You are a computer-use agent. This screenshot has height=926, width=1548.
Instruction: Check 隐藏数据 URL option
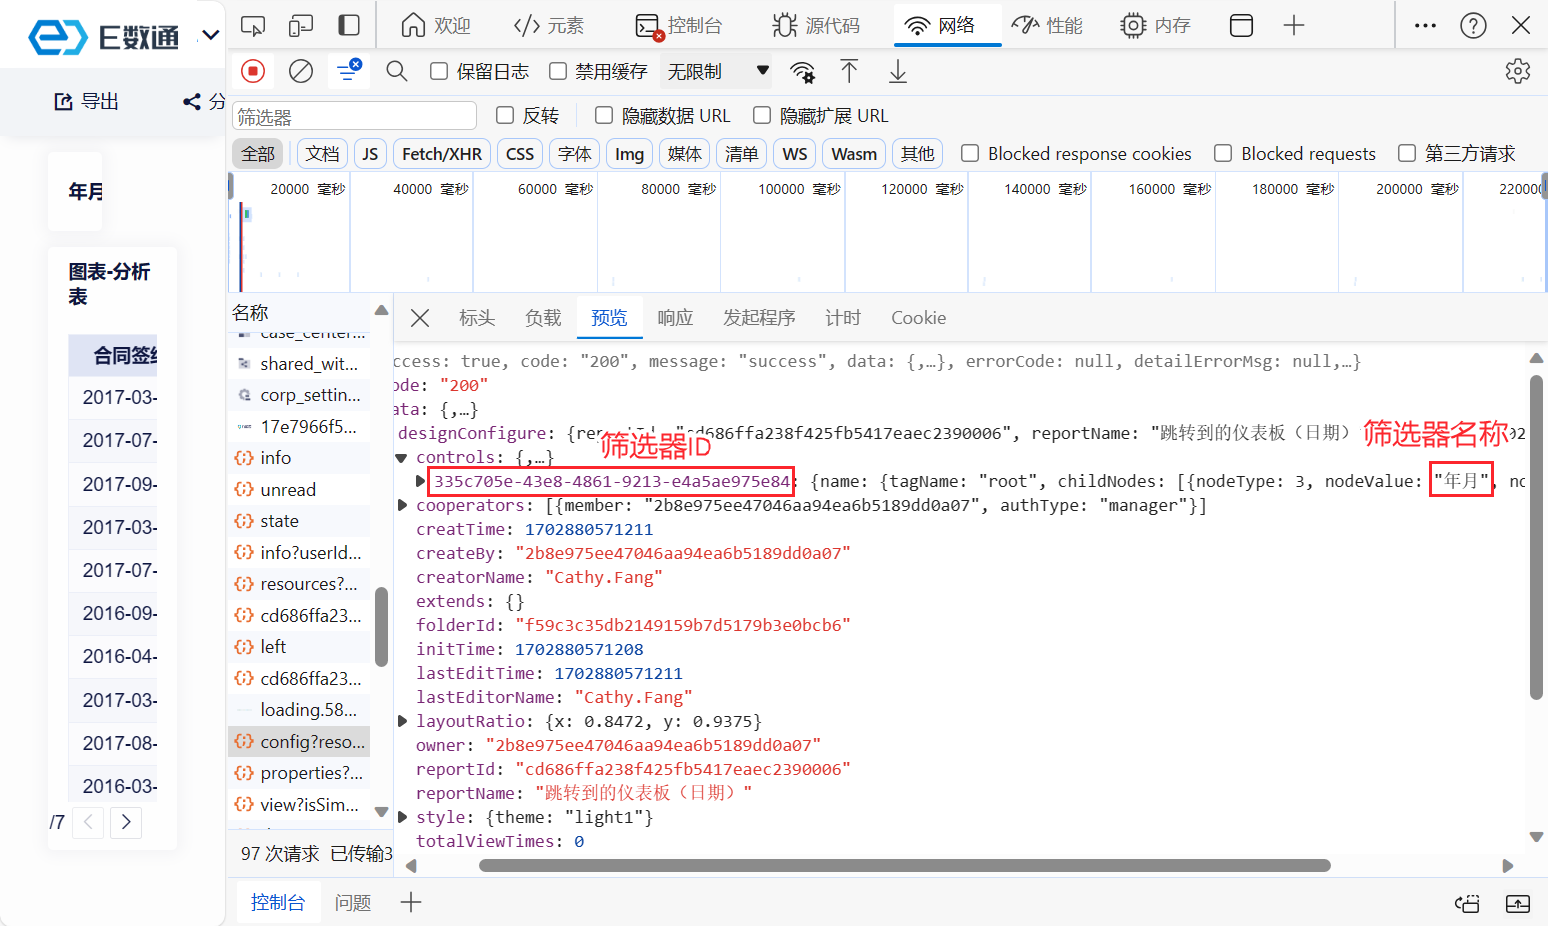(x=604, y=115)
